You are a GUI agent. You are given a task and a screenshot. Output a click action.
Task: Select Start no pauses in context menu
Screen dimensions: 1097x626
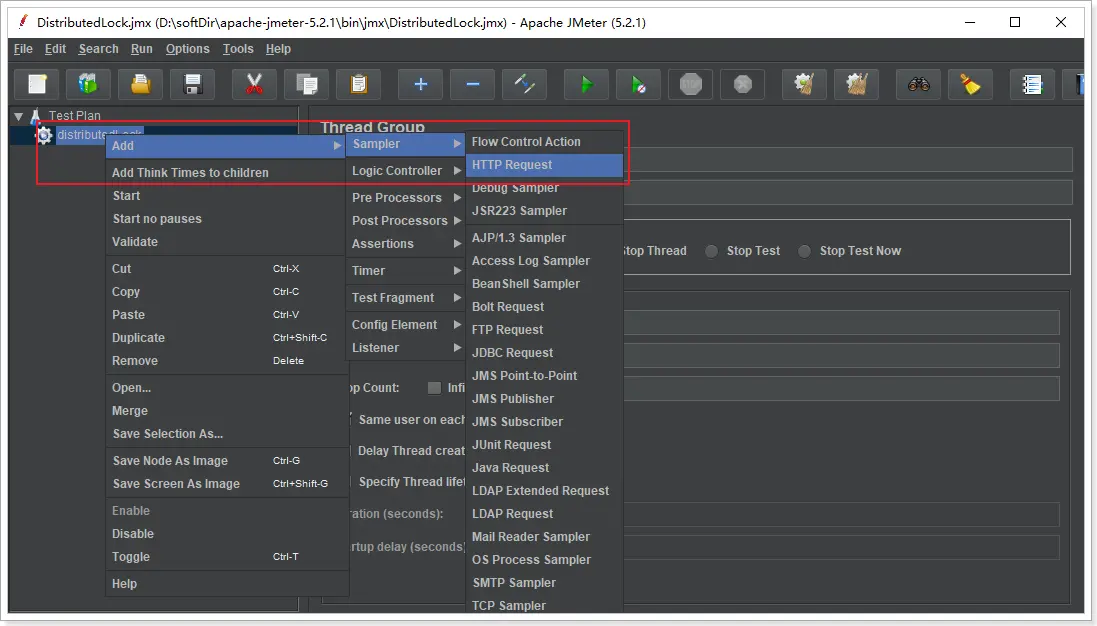226,219
